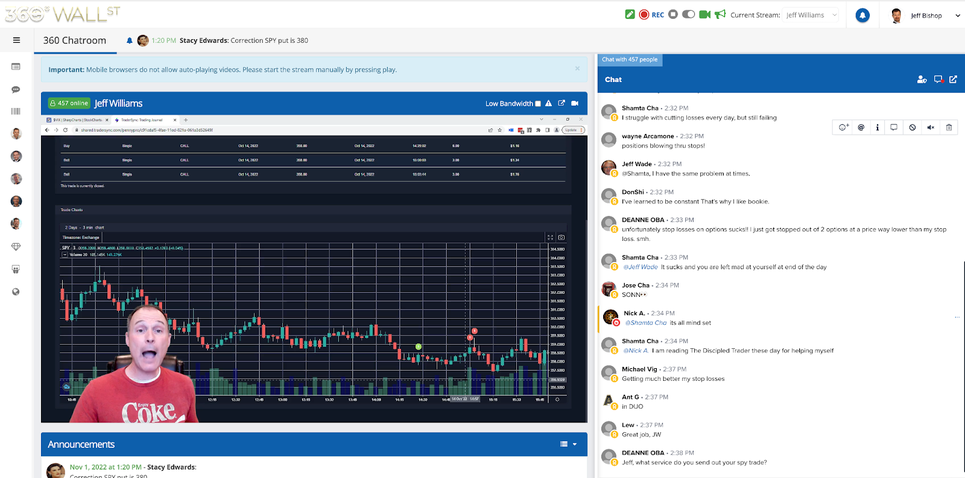Image resolution: width=965 pixels, height=478 pixels.
Task: Click wayne Arcamone's 'positions blowing thru stops!' message
Action: (663, 146)
